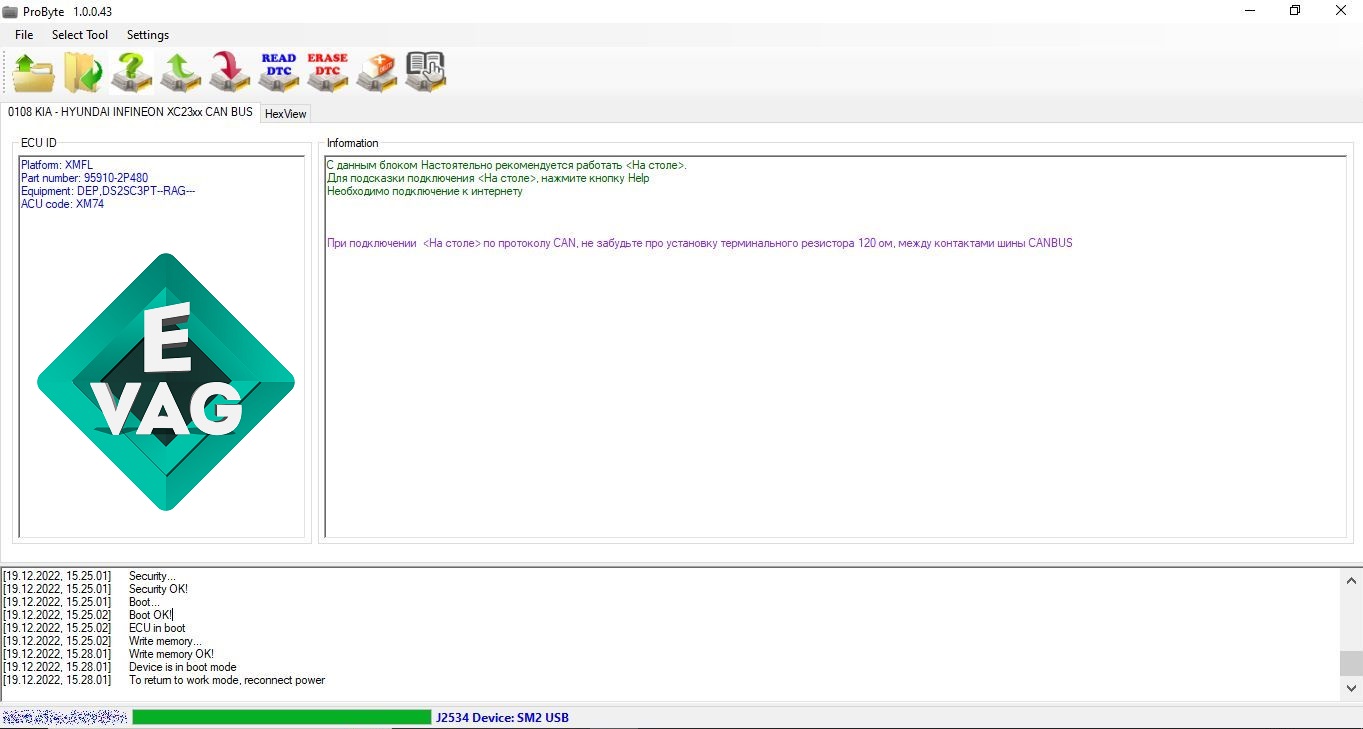This screenshot has width=1363, height=729.
Task: Restore down the ProByte window
Action: pyautogui.click(x=1295, y=11)
